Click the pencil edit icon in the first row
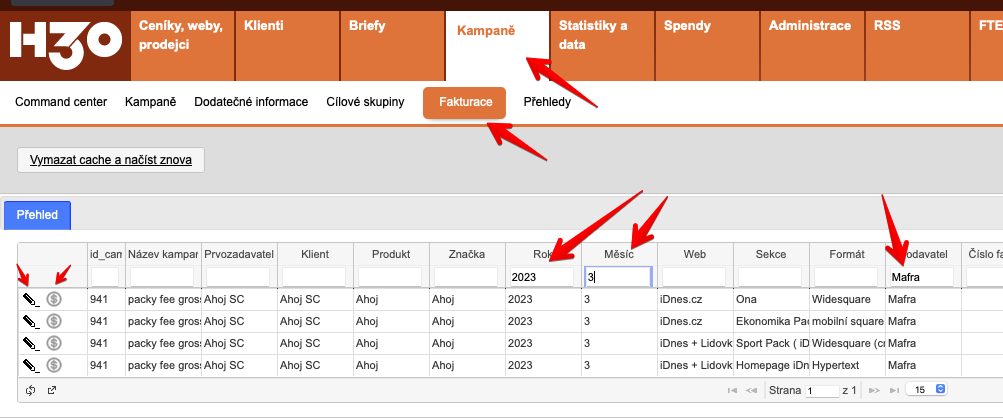Screen dimensions: 1003x418 pyautogui.click(x=31, y=298)
